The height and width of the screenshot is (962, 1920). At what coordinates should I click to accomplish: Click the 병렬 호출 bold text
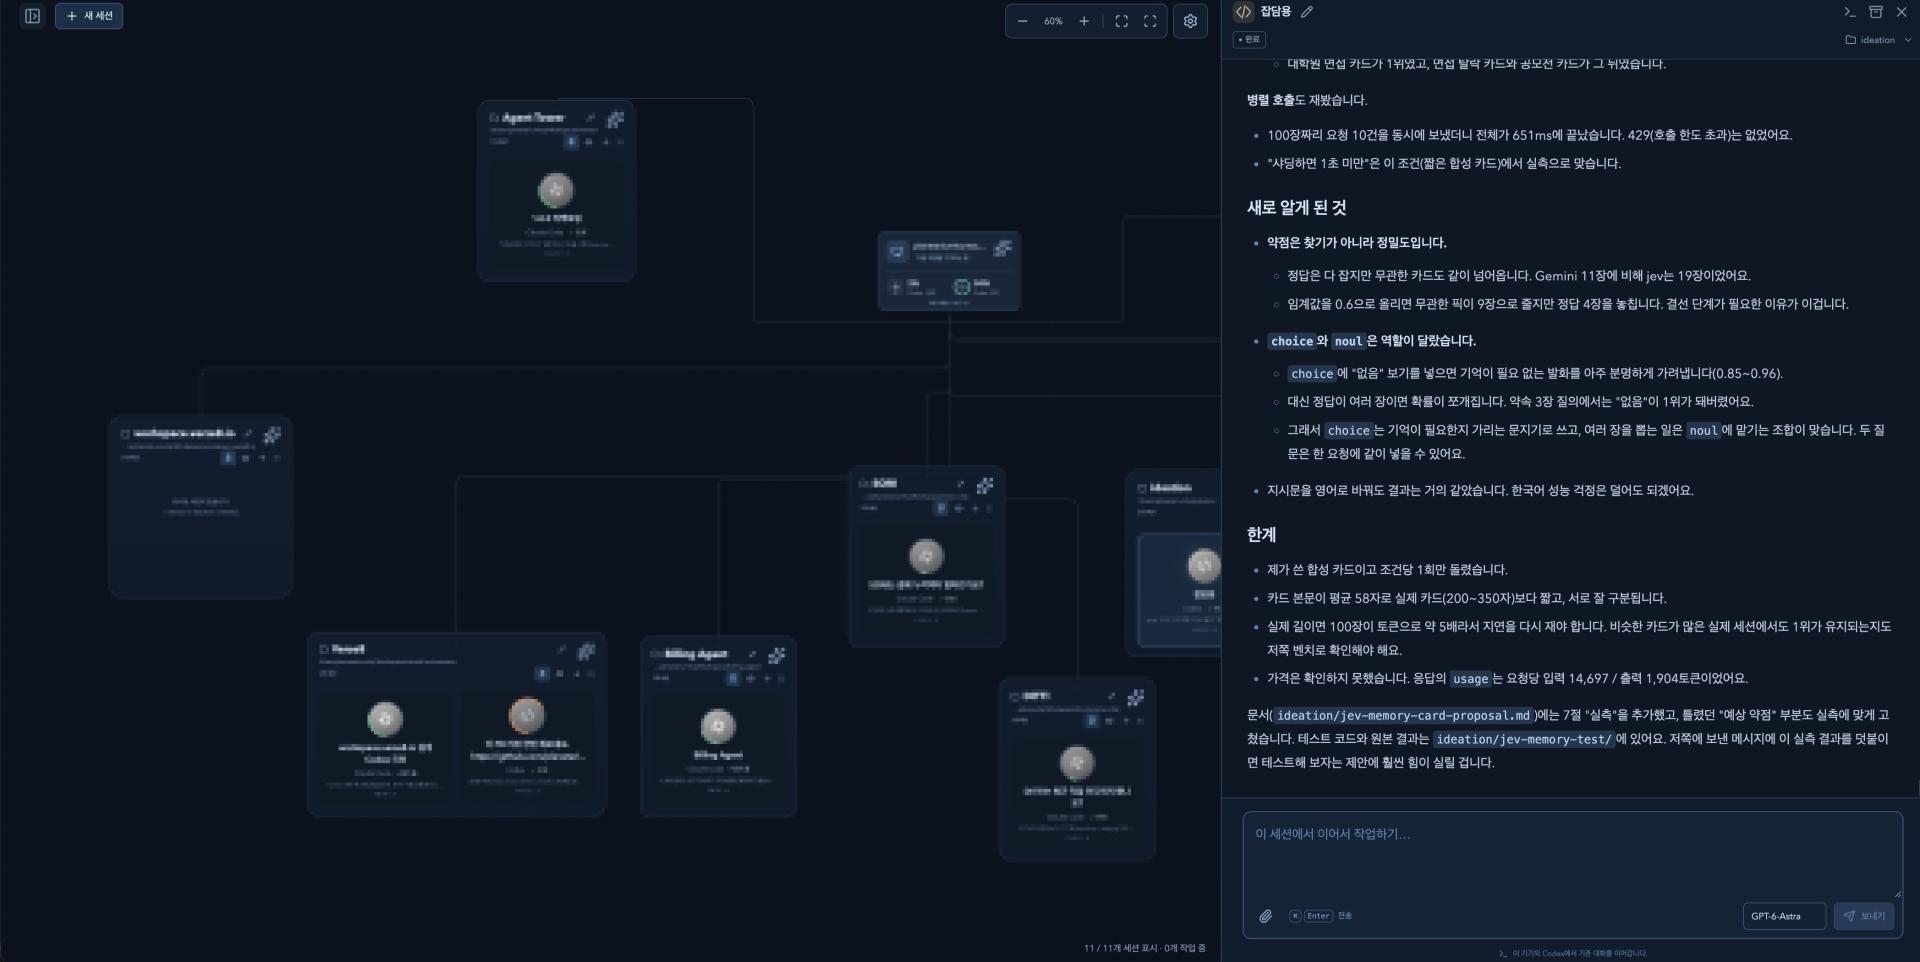[1270, 100]
